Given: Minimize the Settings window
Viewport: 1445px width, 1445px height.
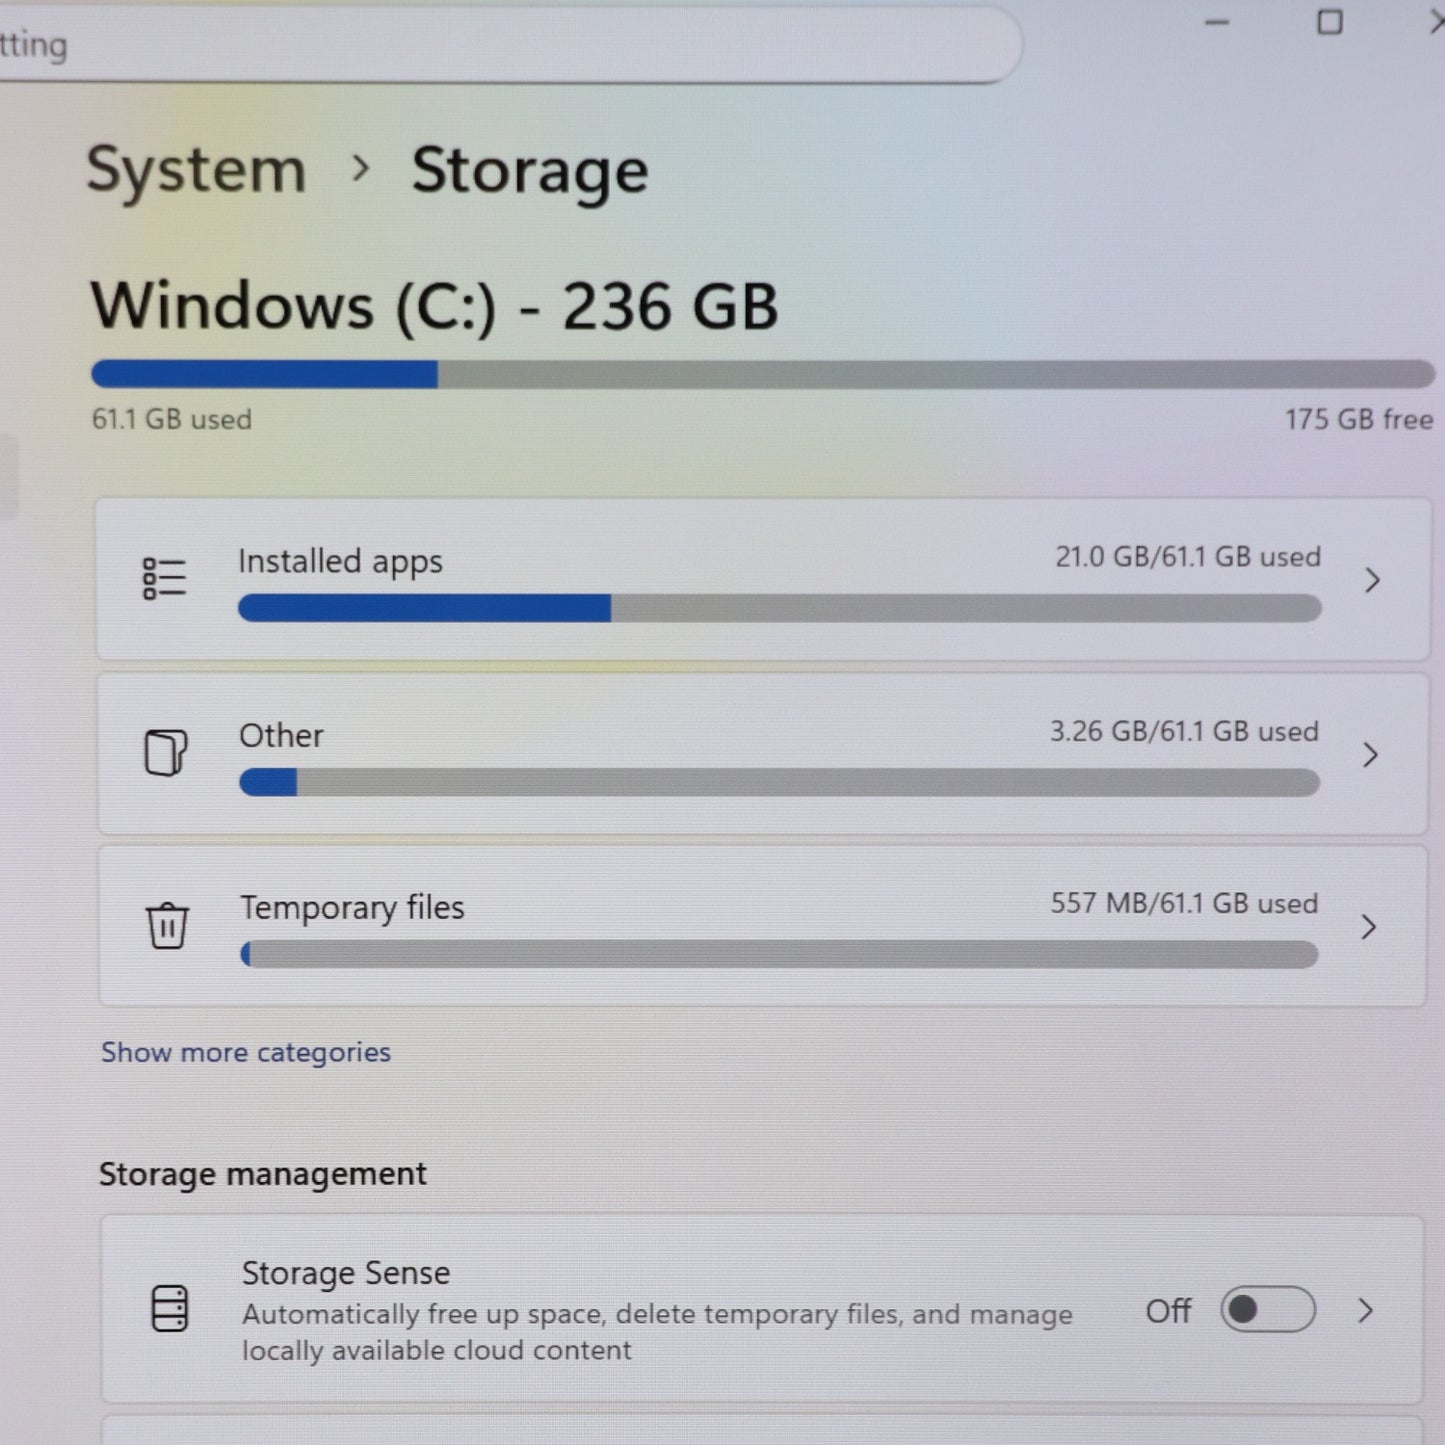Looking at the screenshot, I should tap(1217, 22).
